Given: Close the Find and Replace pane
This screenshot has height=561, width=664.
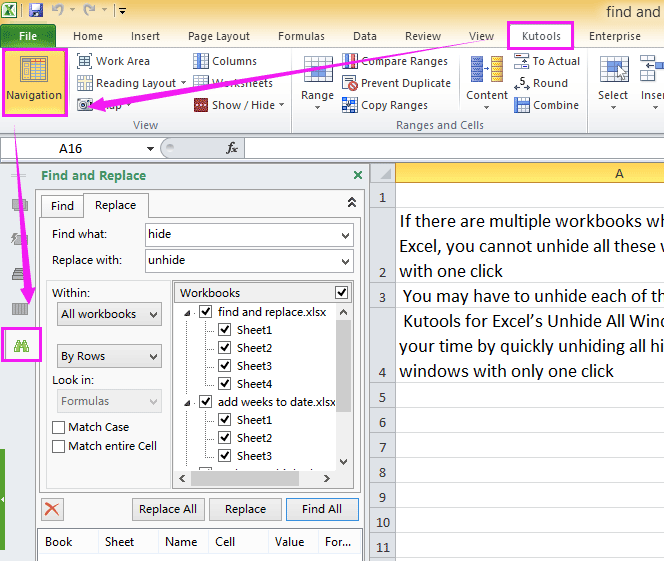Looking at the screenshot, I should pos(358,175).
